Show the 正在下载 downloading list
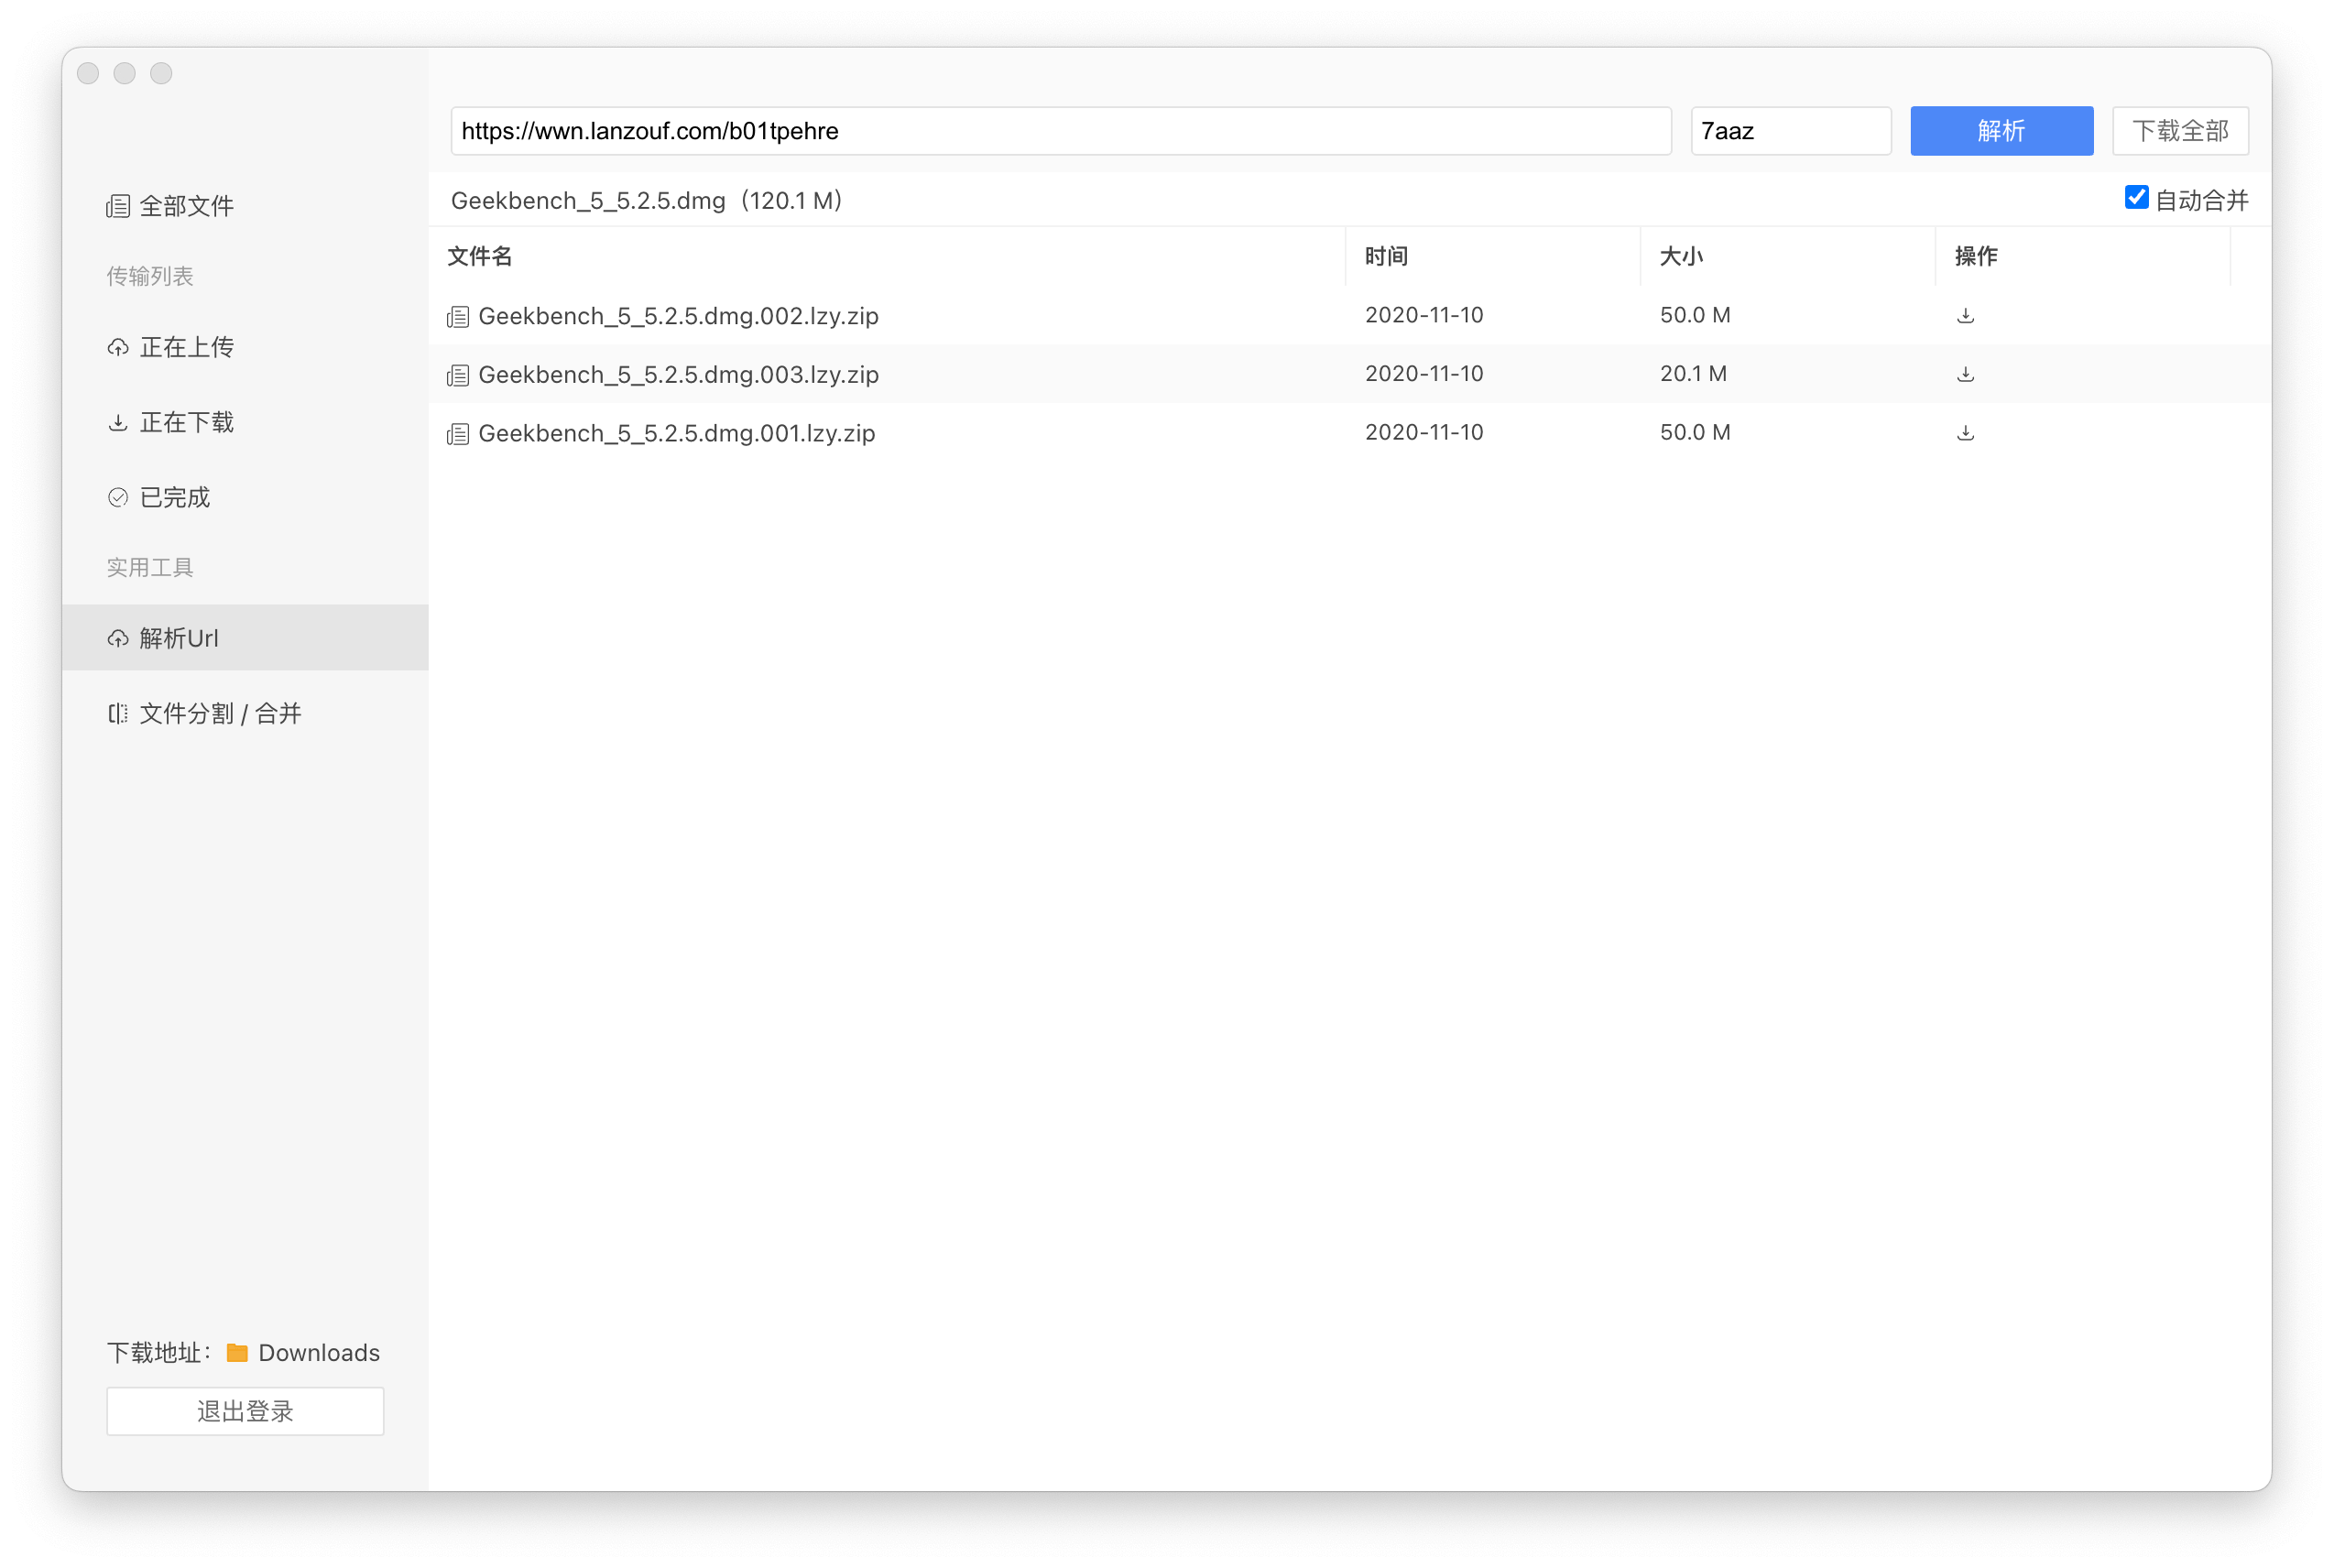The height and width of the screenshot is (1568, 2334). click(x=186, y=422)
